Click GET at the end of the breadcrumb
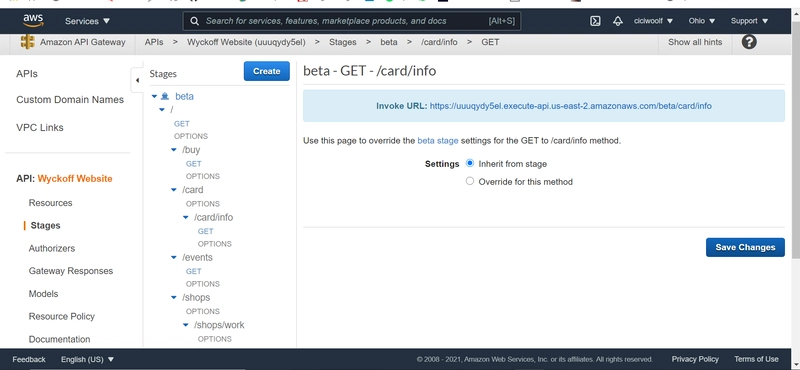 point(490,42)
